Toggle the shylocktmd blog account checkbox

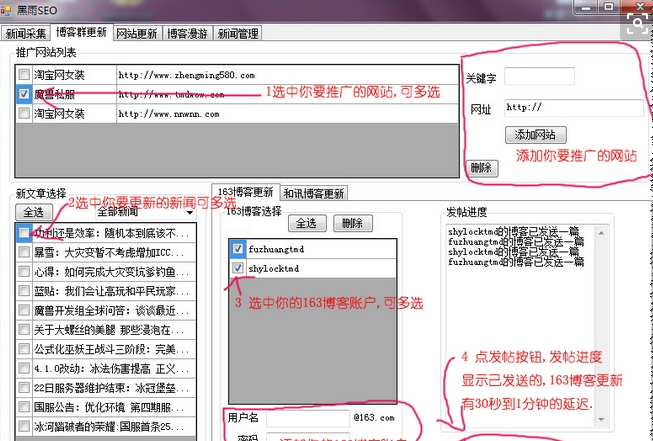[237, 268]
